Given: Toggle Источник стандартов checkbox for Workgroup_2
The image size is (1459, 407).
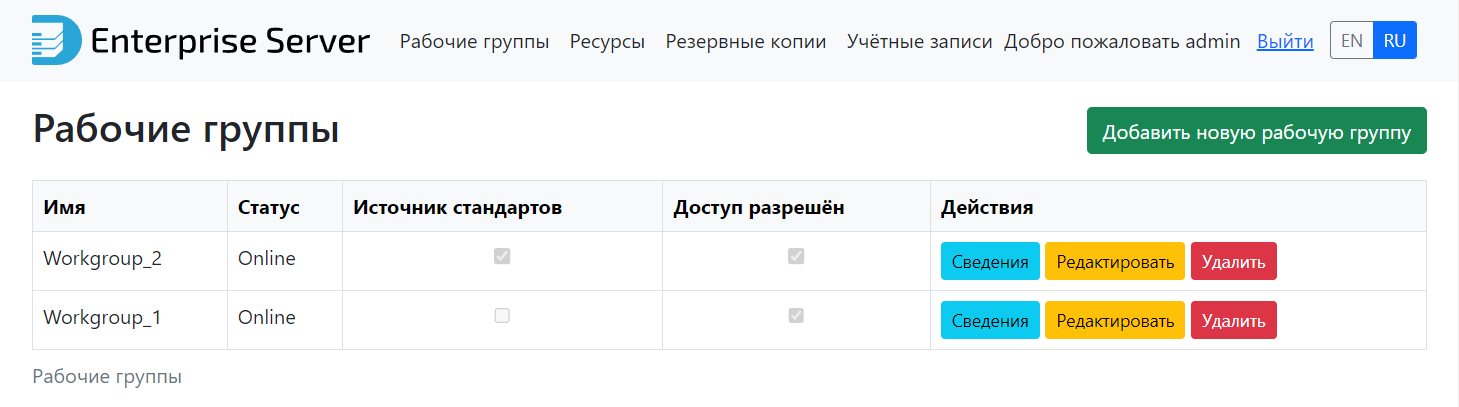Looking at the screenshot, I should tap(502, 257).
